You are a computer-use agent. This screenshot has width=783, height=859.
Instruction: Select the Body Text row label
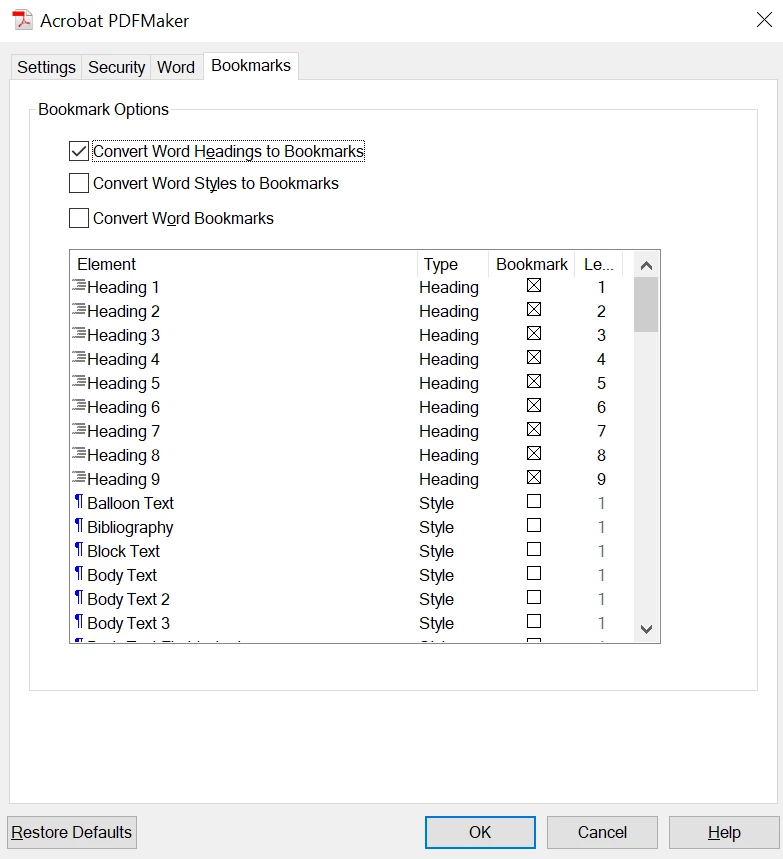[x=122, y=575]
